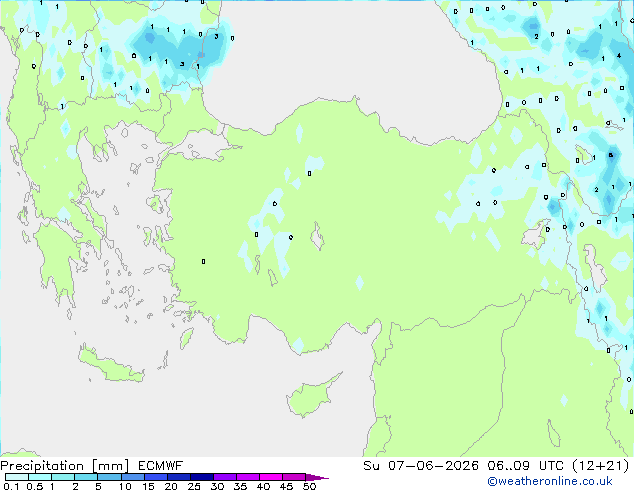
Task: Select the violet 30–35 mm legend swatch
Action: click(x=225, y=477)
